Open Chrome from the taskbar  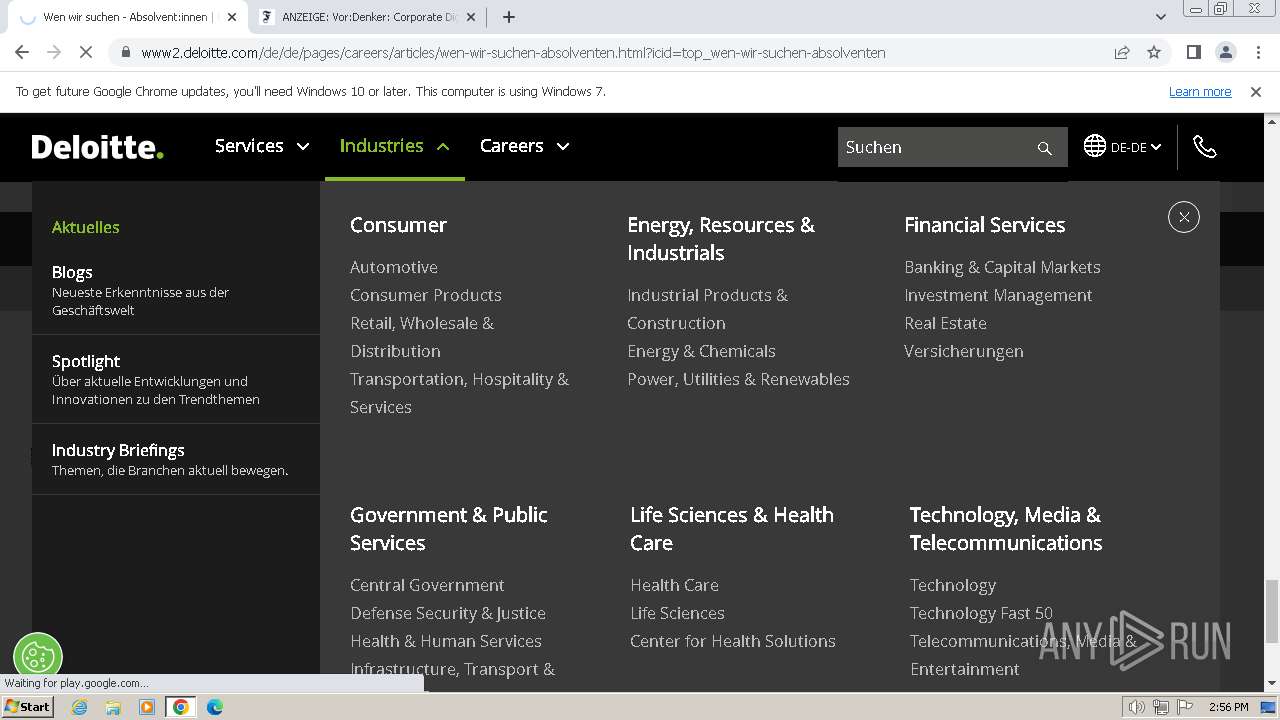(181, 707)
